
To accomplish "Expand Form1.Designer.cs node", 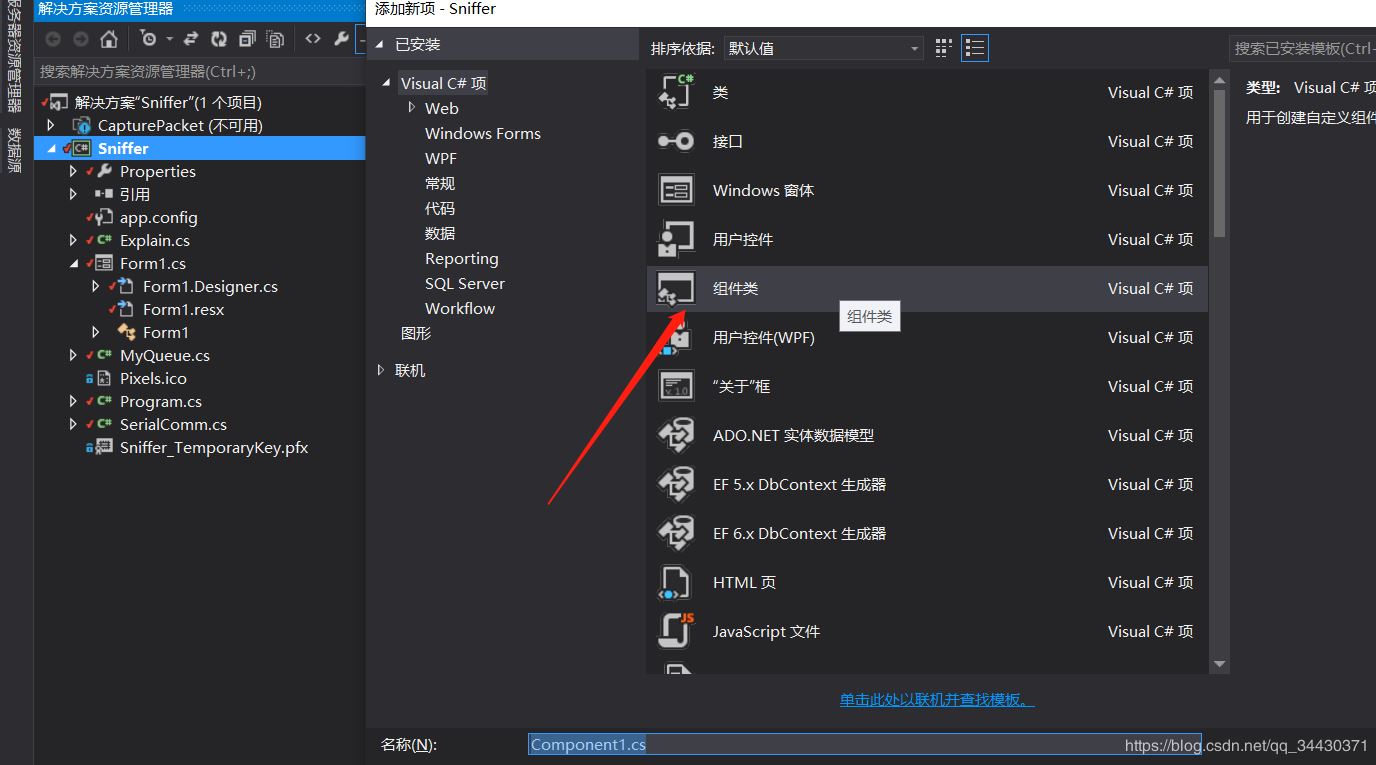I will (96, 286).
